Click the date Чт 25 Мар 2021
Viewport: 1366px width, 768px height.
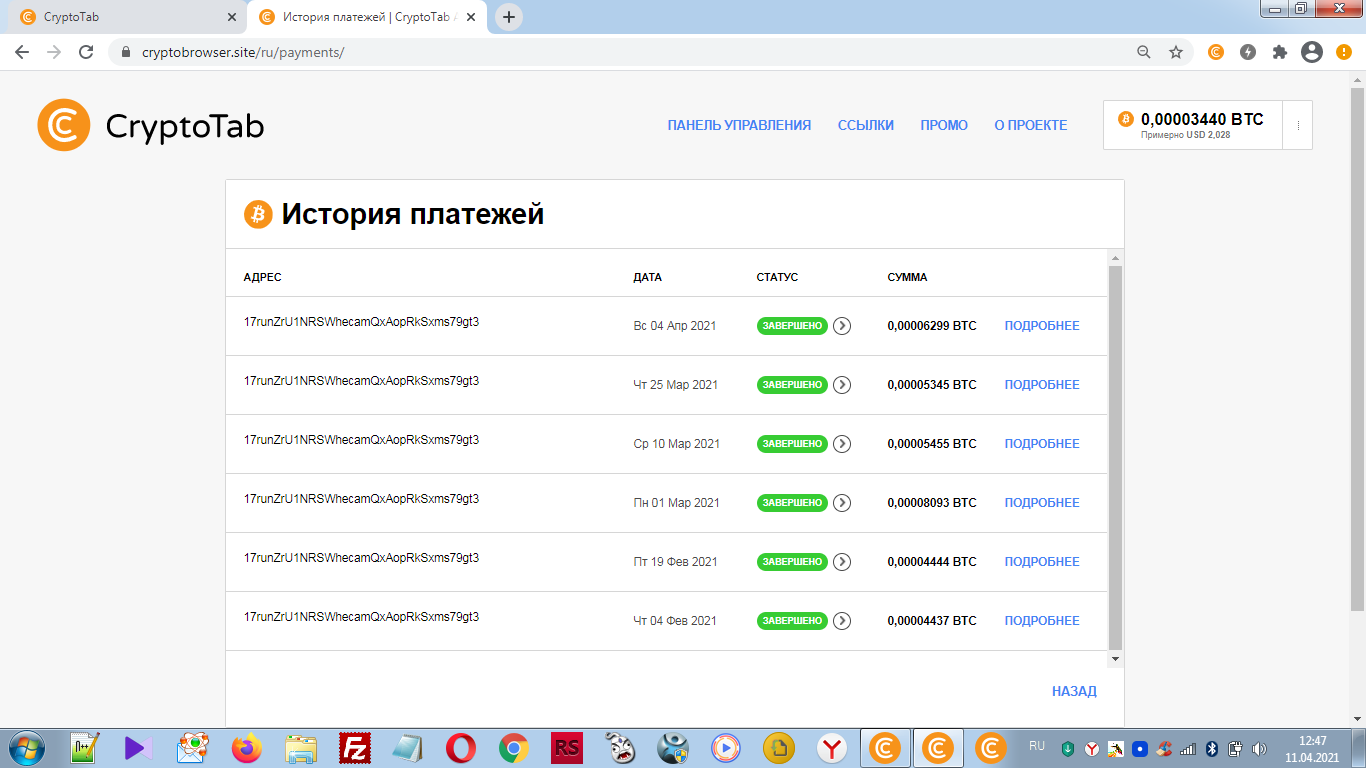[676, 385]
